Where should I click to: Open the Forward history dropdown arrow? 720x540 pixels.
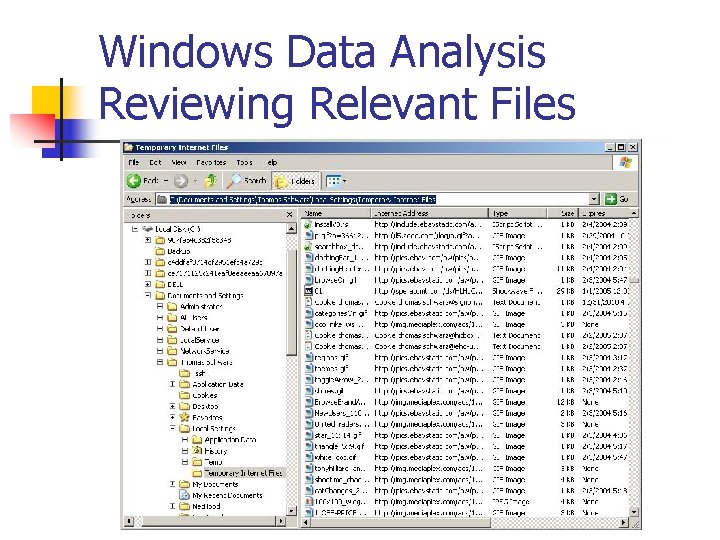pos(195,181)
